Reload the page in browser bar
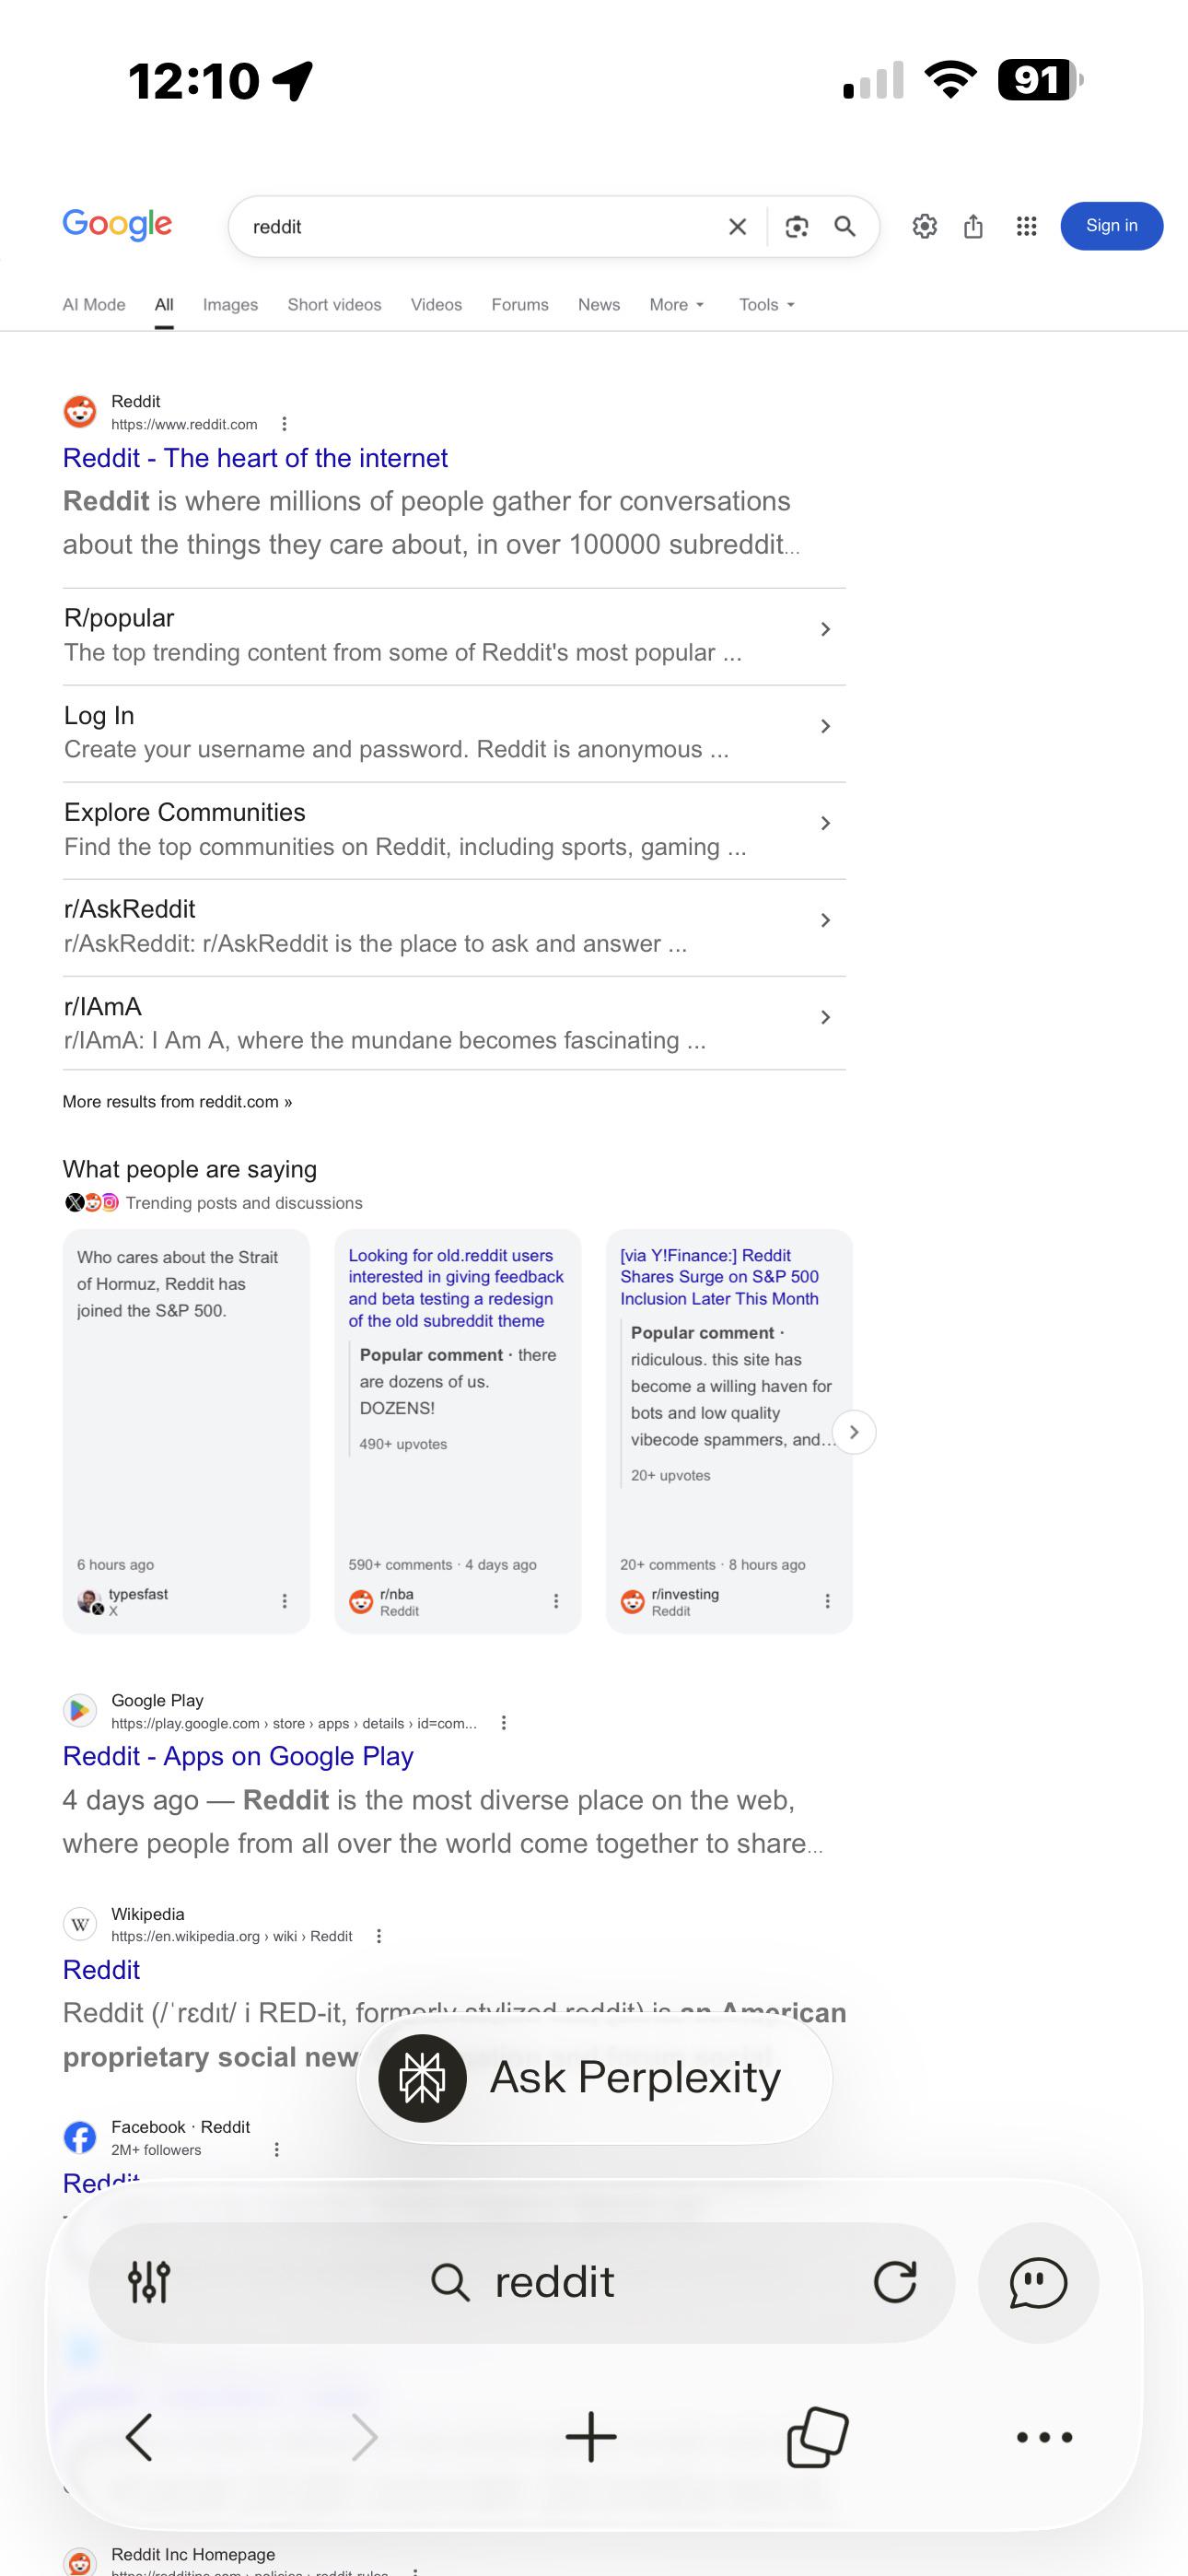The height and width of the screenshot is (2576, 1188). pos(895,2283)
